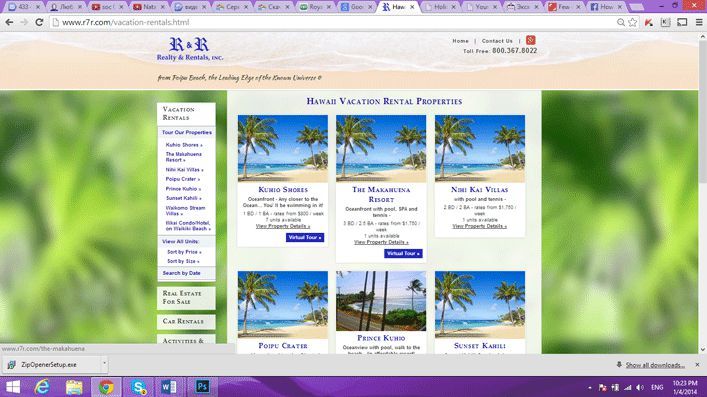Open Sort by Price in sidebar
The width and height of the screenshot is (707, 397).
(184, 252)
